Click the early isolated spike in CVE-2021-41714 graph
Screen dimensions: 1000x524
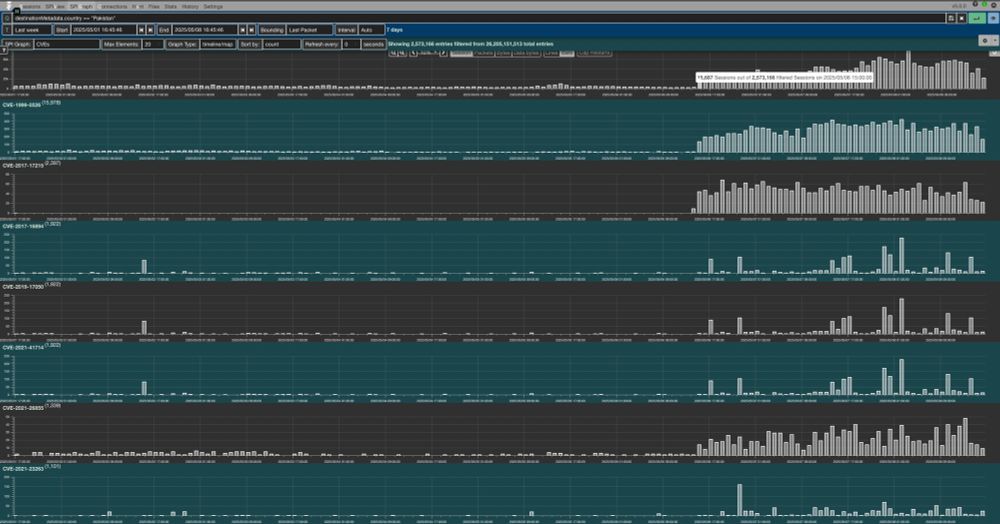click(x=144, y=388)
